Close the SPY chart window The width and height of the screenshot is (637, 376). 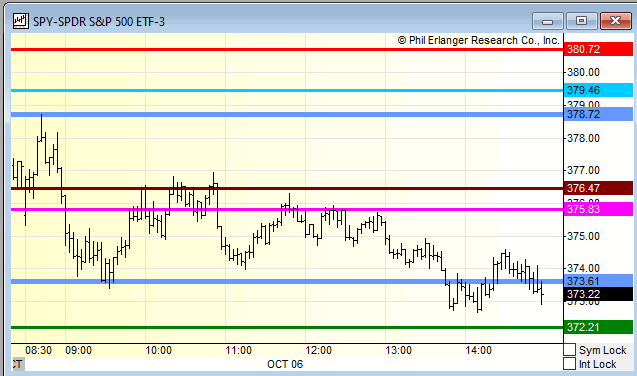[x=615, y=21]
